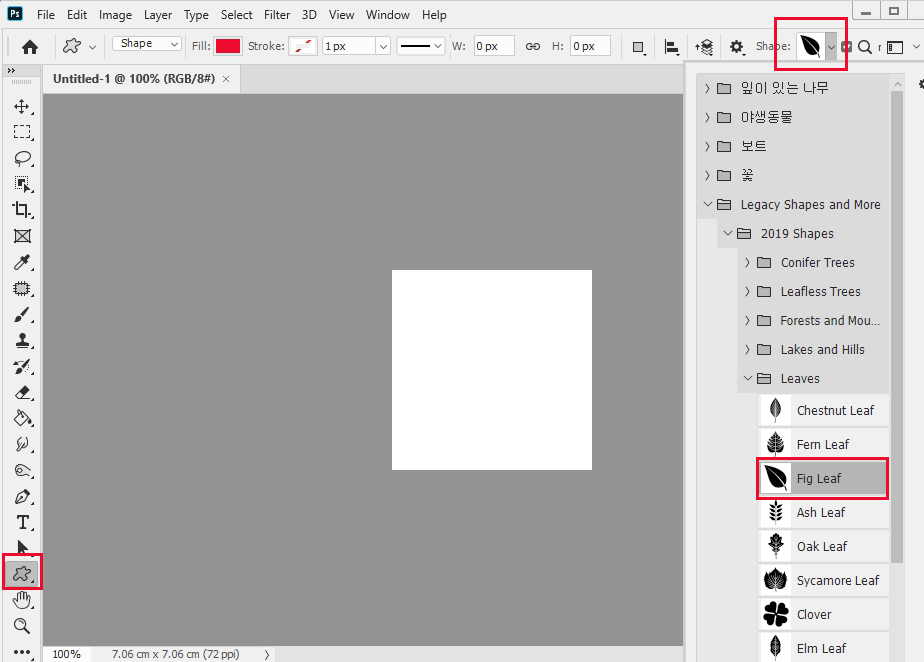This screenshot has height=662, width=924.
Task: Open the Edit Toolbar three-dots menu
Action: (22, 651)
